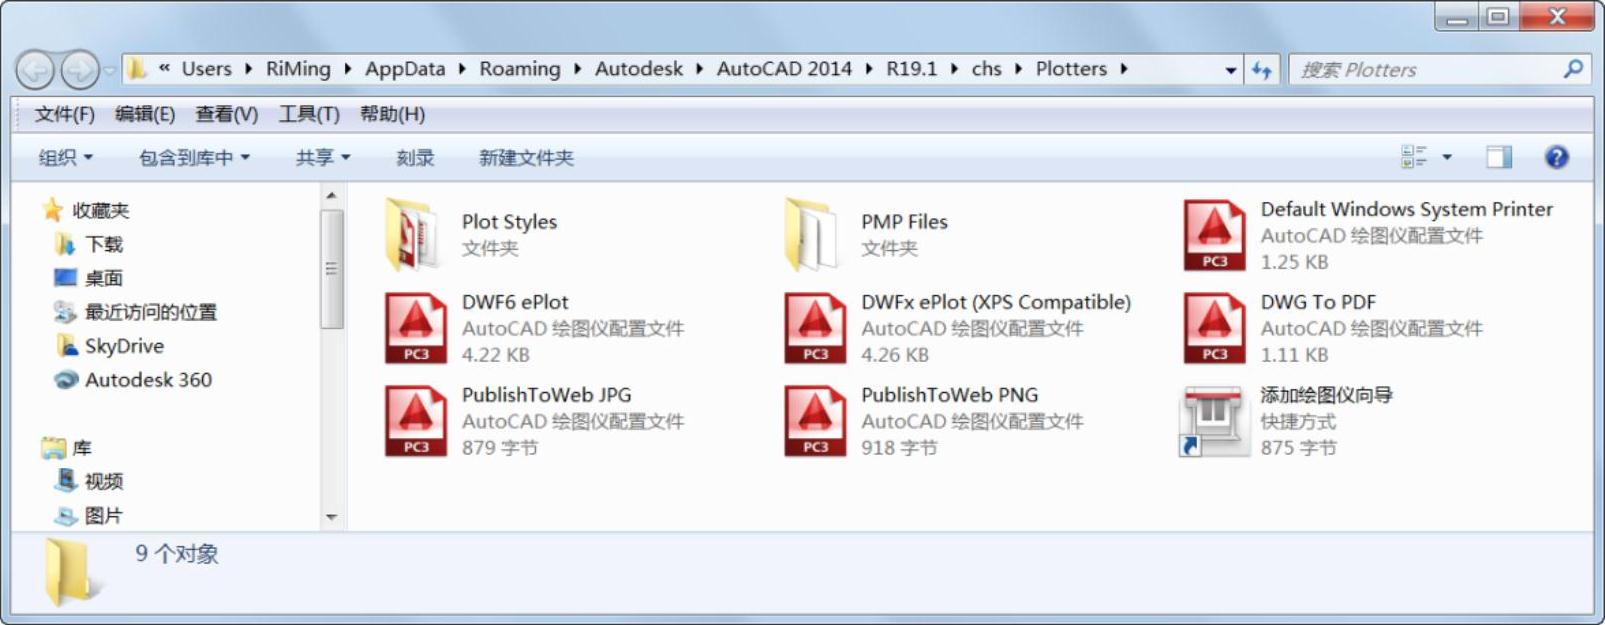Refresh the Plotters folder view

click(x=1262, y=70)
